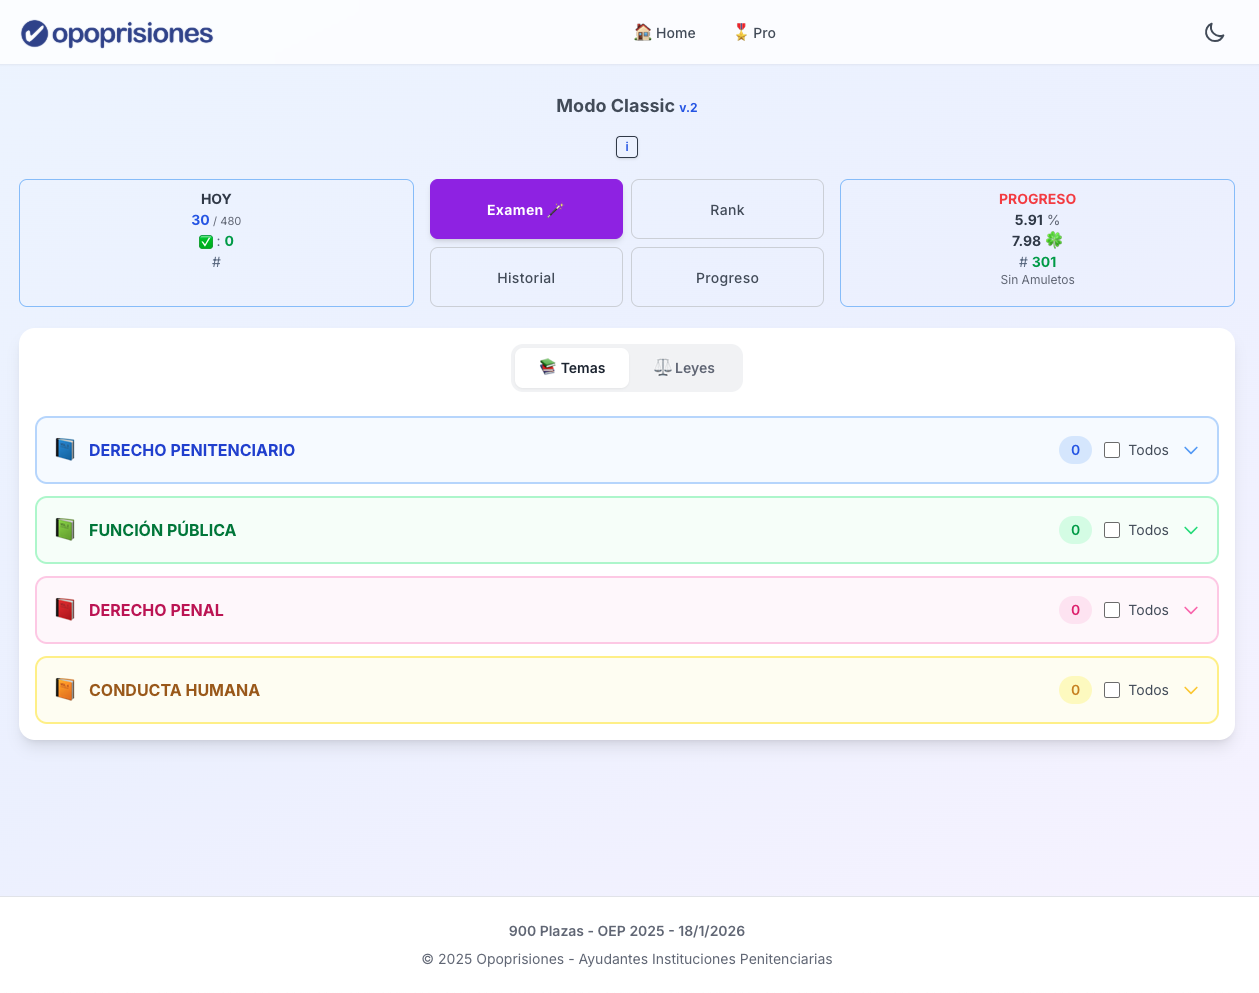Screen dimensions: 1259x993
Task: Expand the Conducta Humana section chevron
Action: (x=1191, y=690)
